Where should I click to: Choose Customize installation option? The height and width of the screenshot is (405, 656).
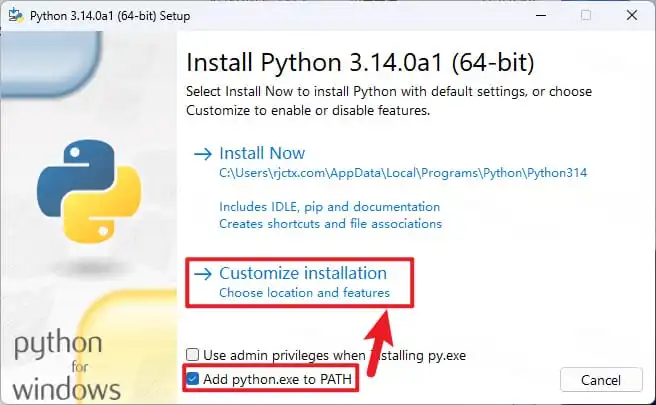point(303,273)
